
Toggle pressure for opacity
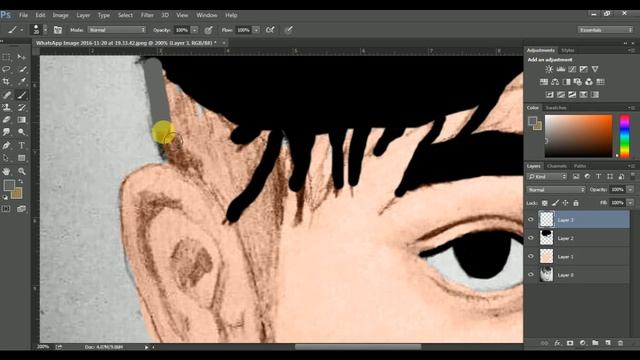tap(209, 30)
